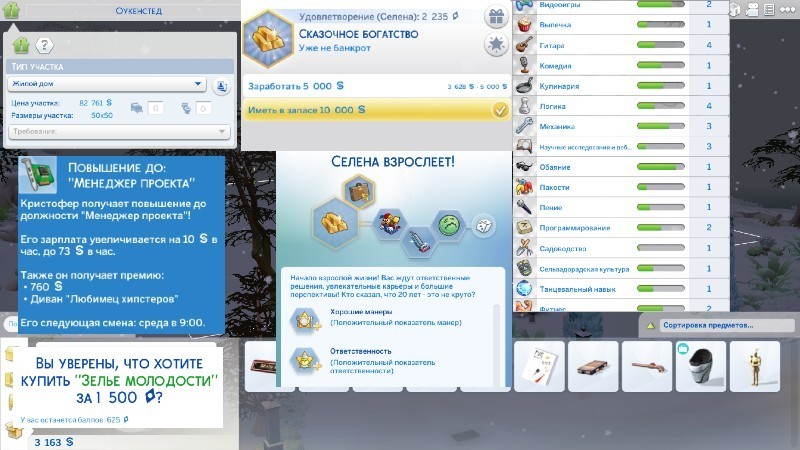Screen dimensions: 800x450
Task: Select the vacuum cleaner trait hexagon
Action: pos(419,241)
